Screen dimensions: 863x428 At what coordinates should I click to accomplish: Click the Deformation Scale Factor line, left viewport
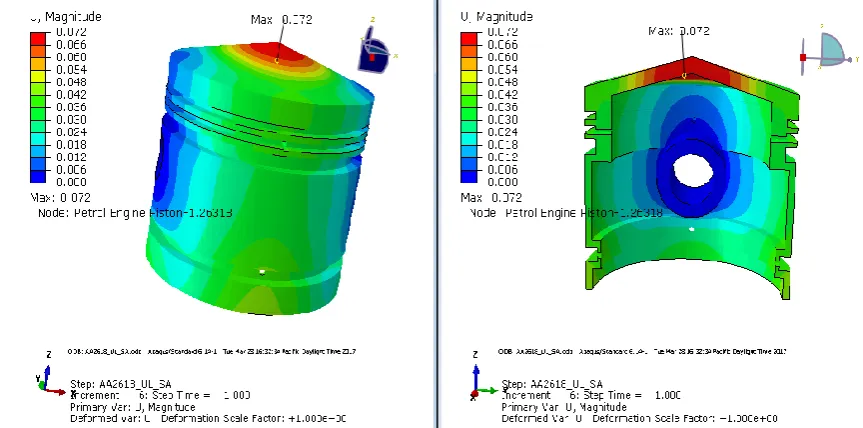tap(208, 419)
